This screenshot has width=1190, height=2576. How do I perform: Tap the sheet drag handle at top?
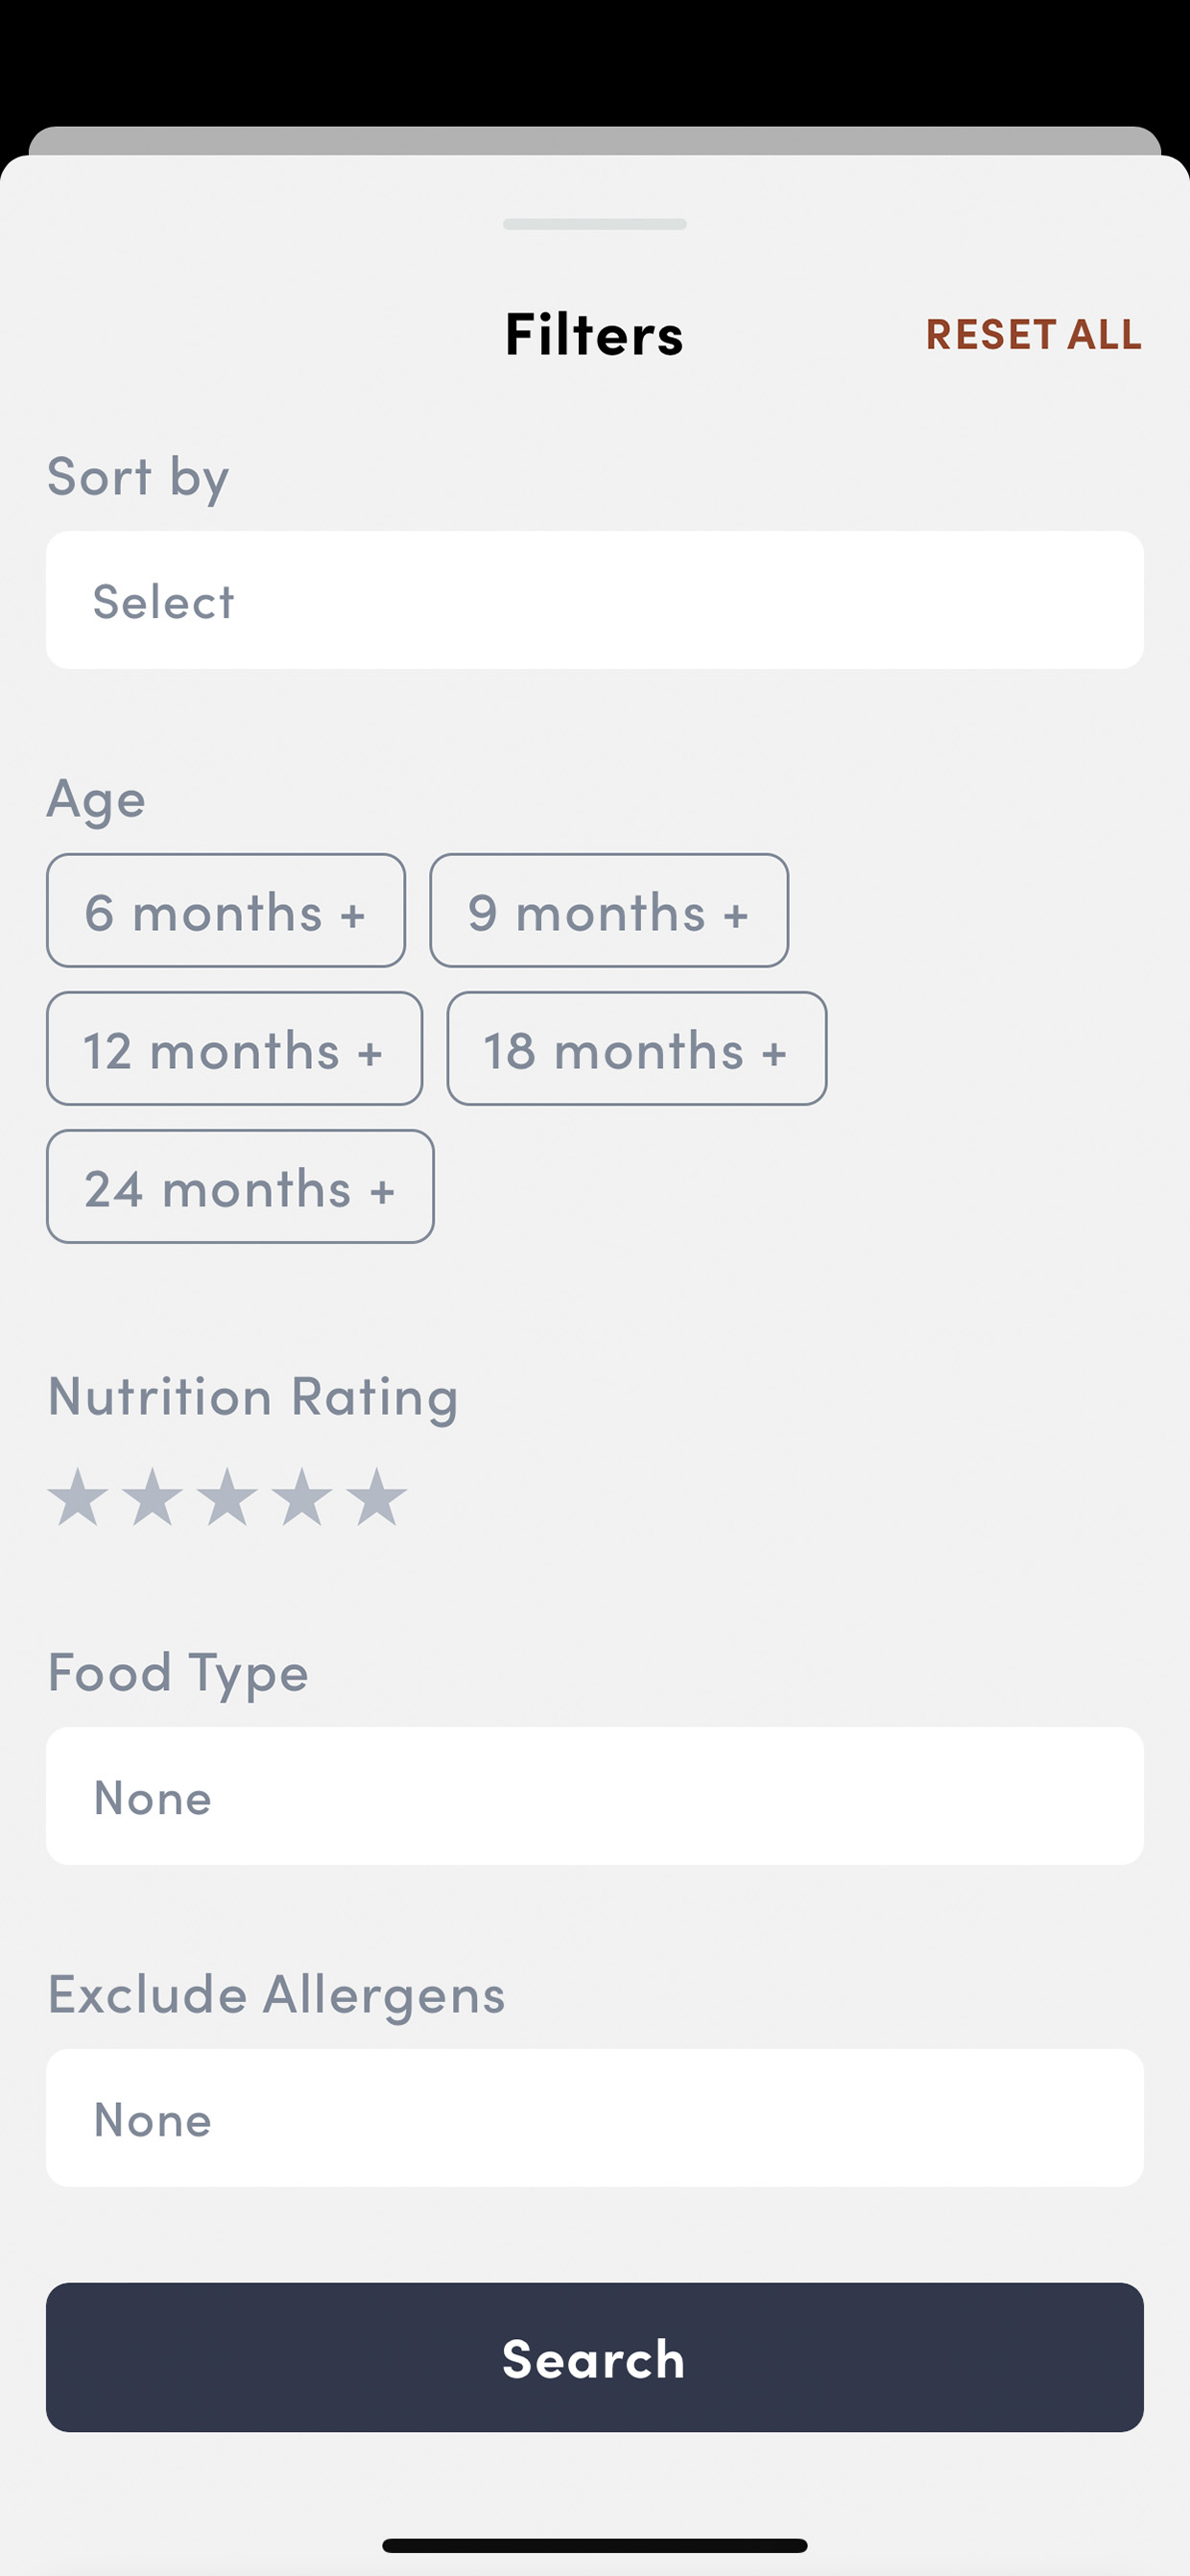tap(595, 224)
